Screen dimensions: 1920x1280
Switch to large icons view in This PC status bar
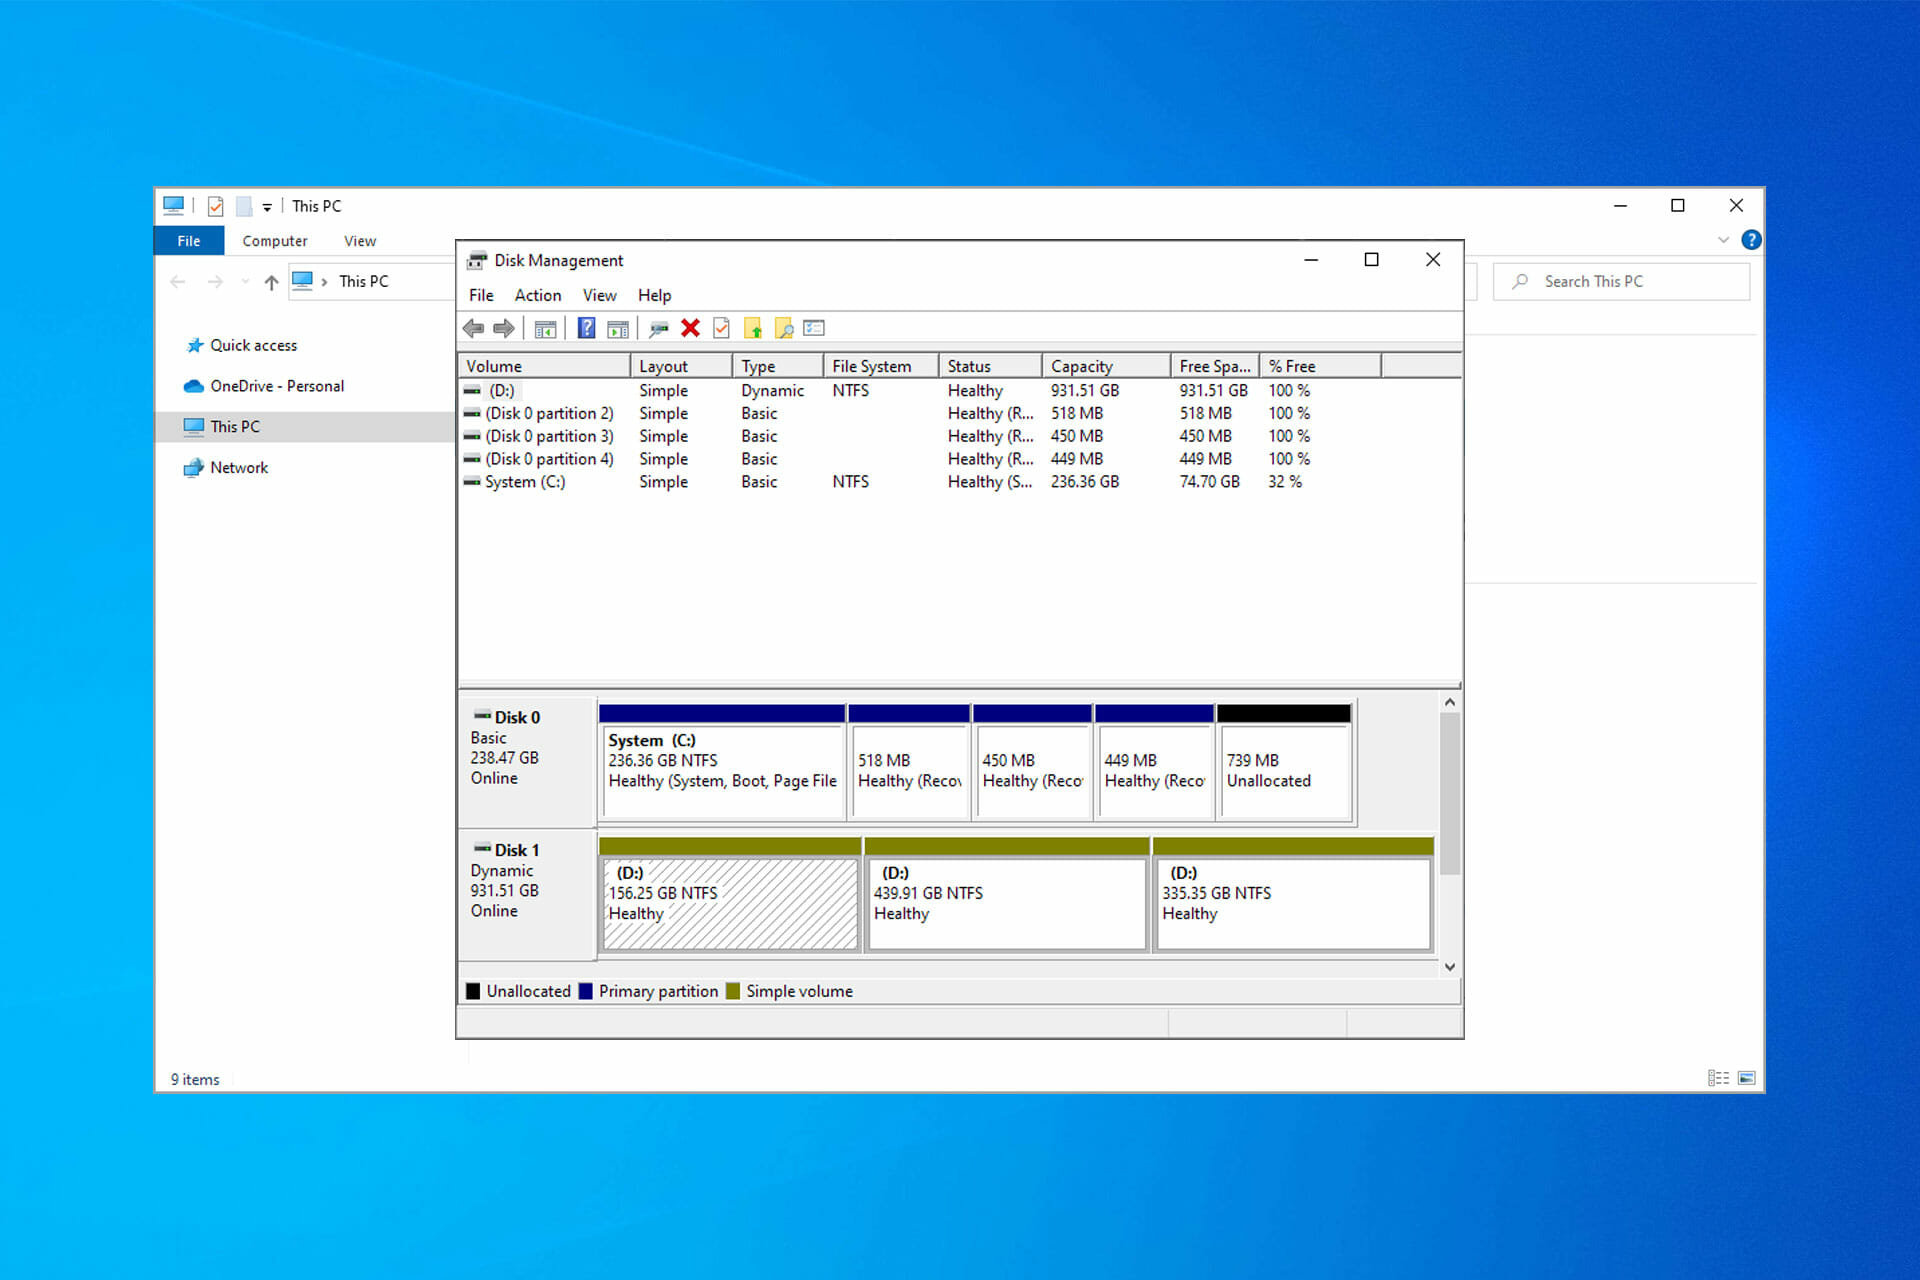pyautogui.click(x=1747, y=1078)
